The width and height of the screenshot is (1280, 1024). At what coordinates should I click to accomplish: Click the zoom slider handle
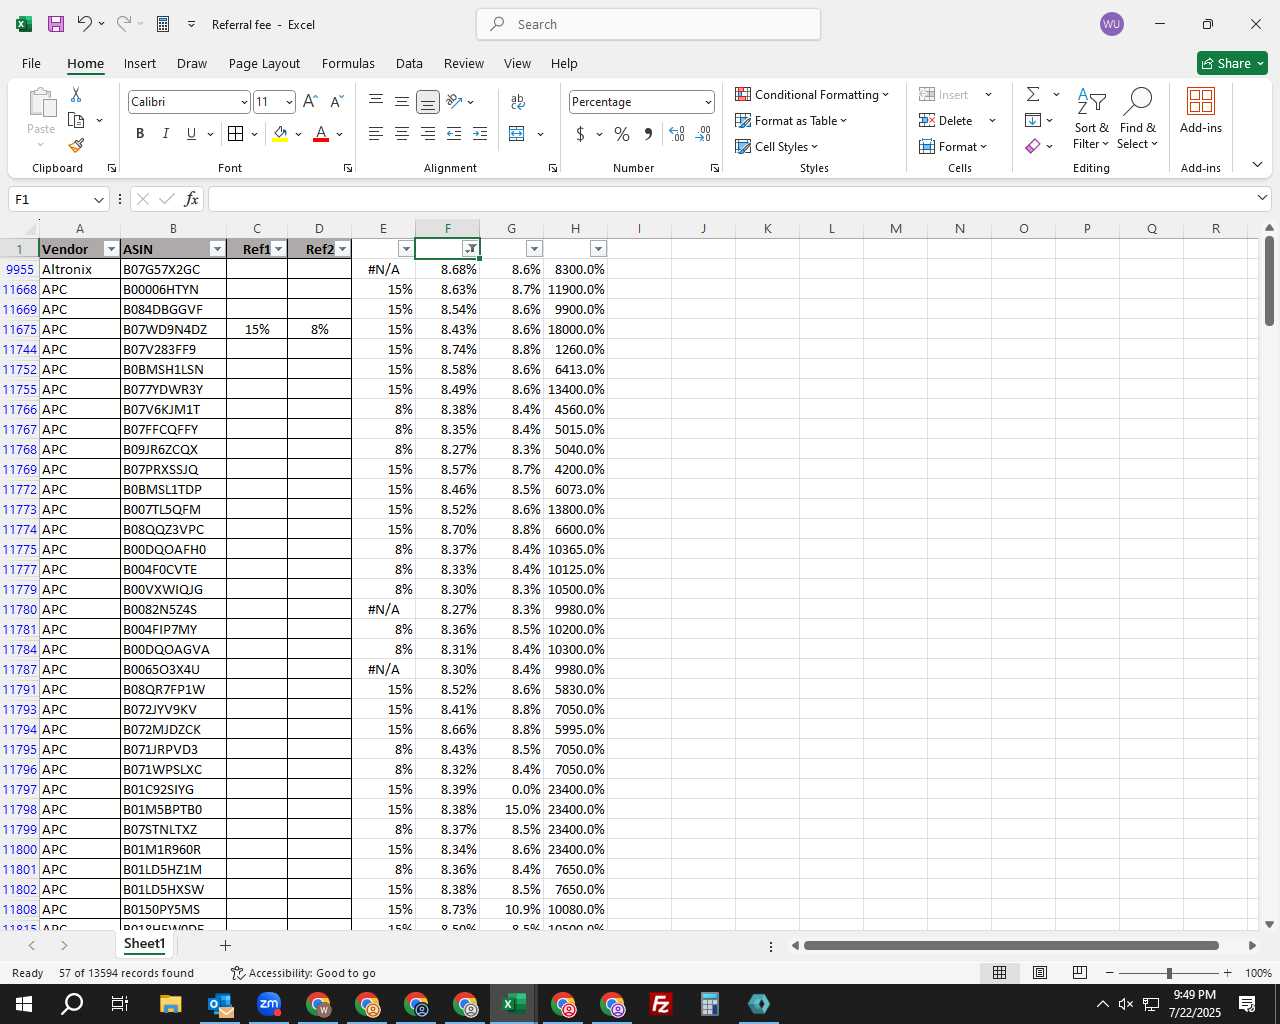click(x=1169, y=973)
